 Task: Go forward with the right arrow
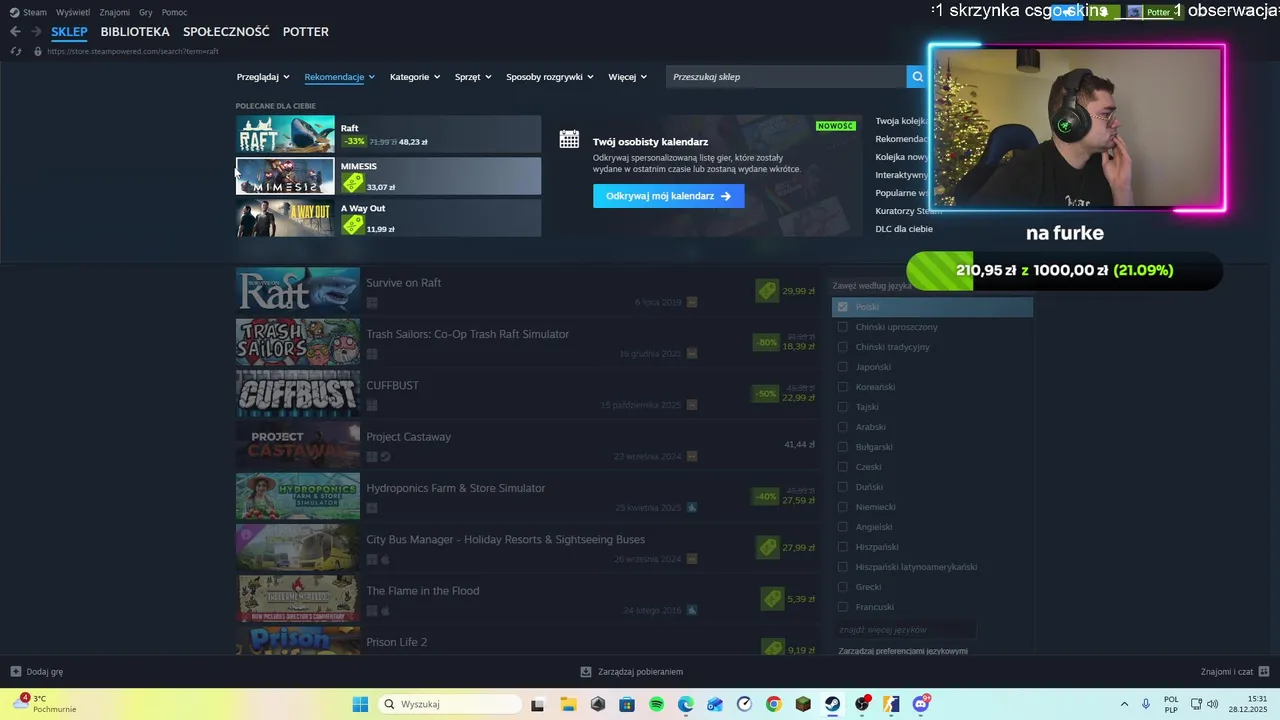tap(36, 32)
